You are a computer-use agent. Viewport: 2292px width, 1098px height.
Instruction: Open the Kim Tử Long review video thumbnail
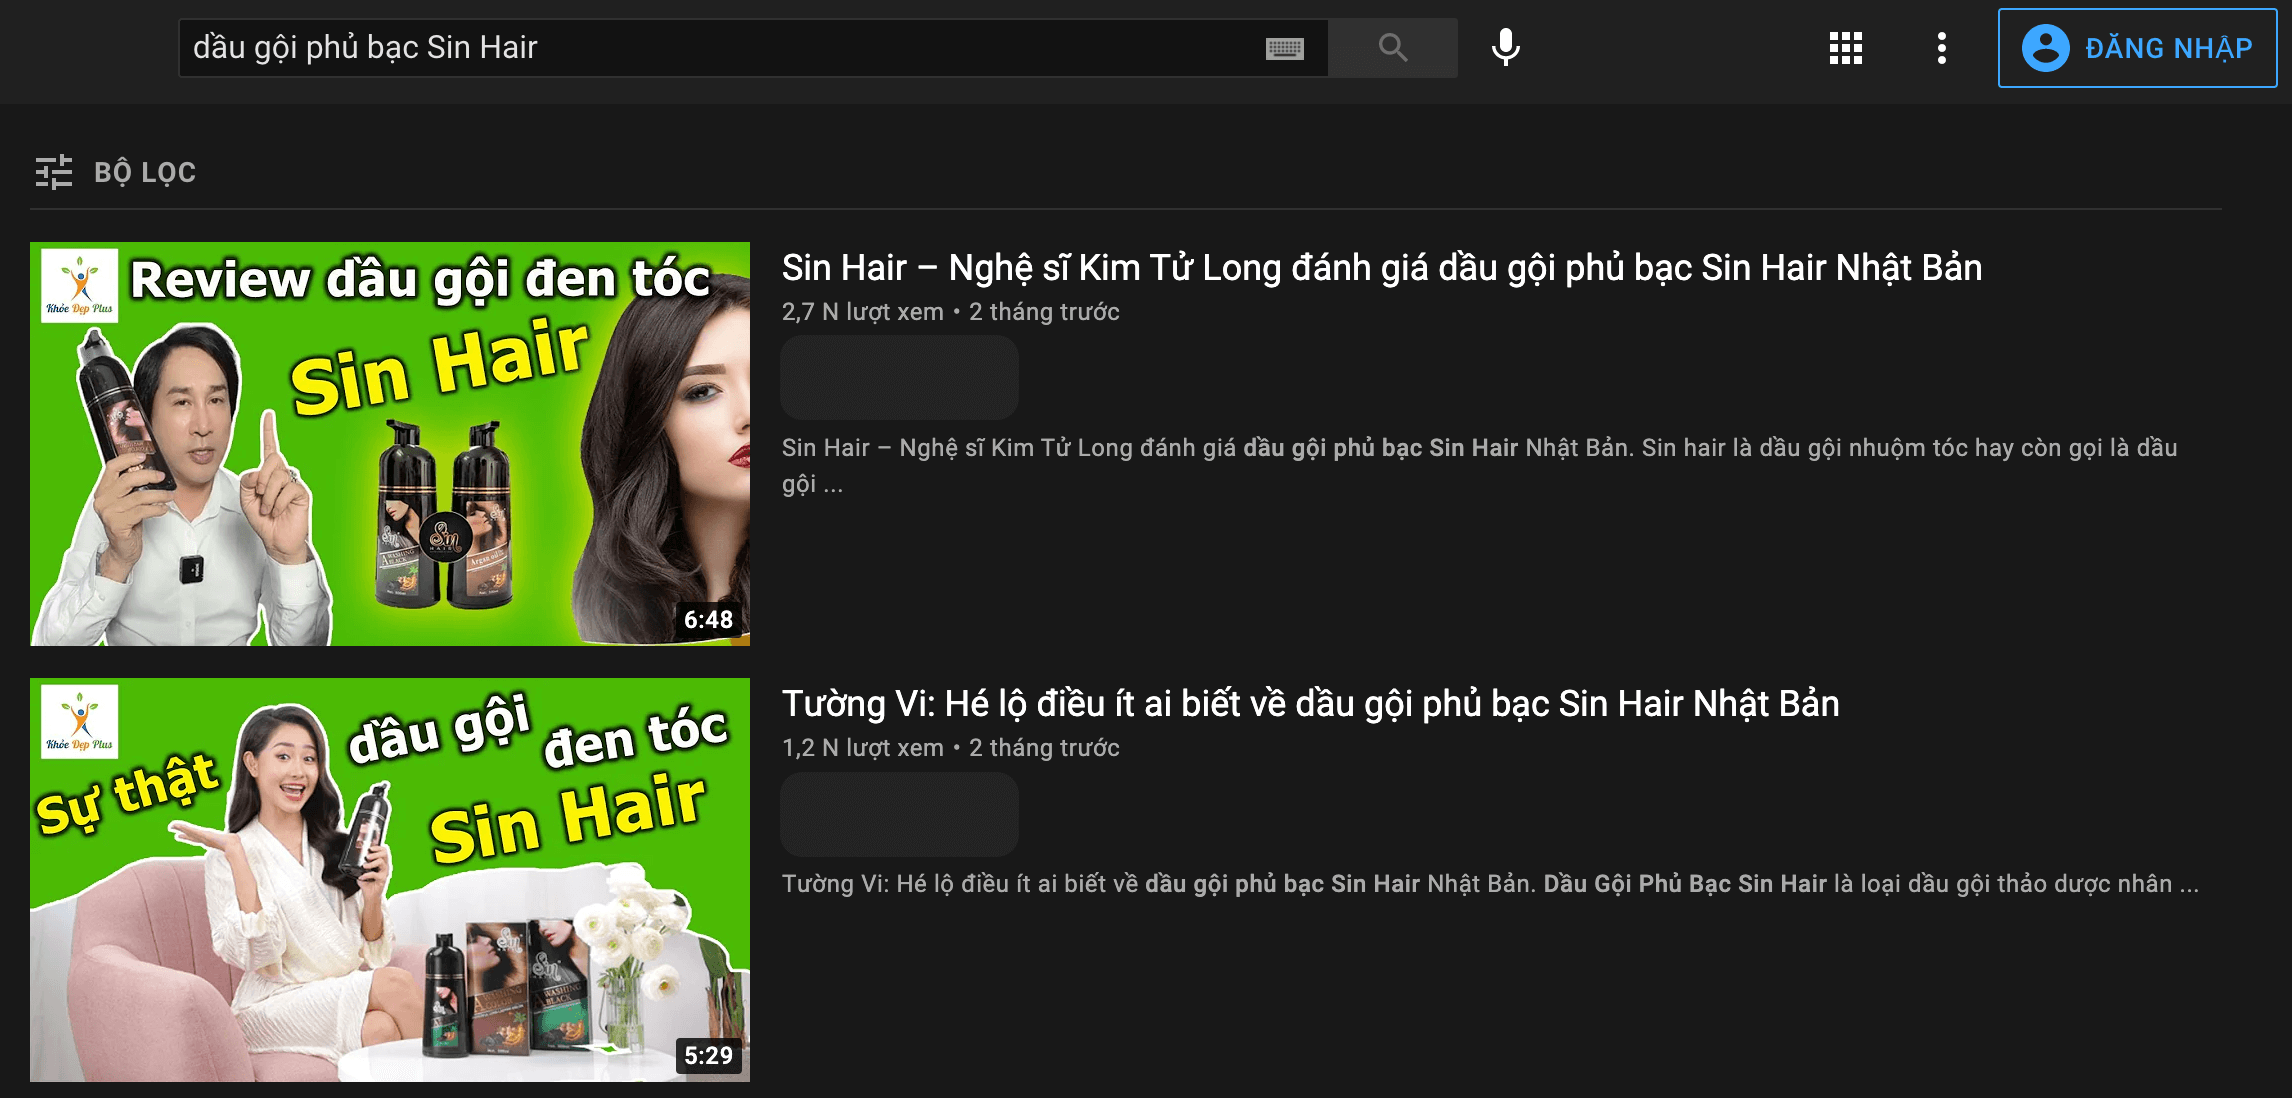tap(390, 444)
